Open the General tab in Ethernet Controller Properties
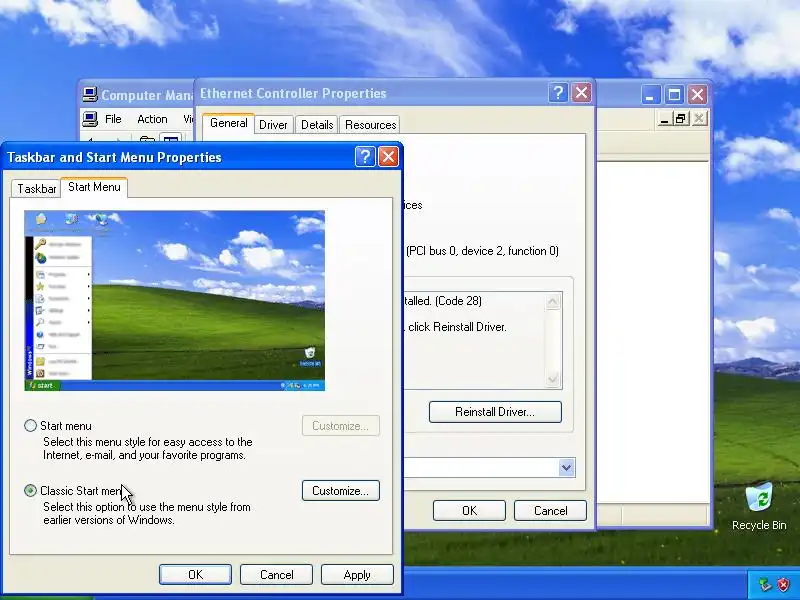800x600 pixels. click(x=229, y=123)
